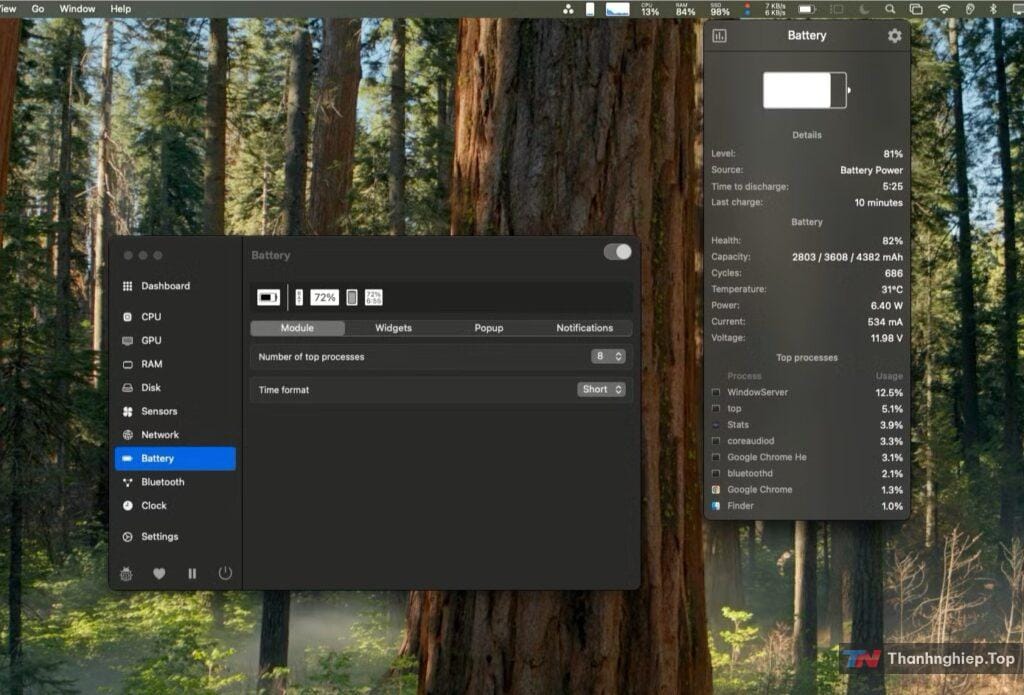The image size is (1024, 695).
Task: Open the Time format Short dropdown
Action: click(x=601, y=389)
